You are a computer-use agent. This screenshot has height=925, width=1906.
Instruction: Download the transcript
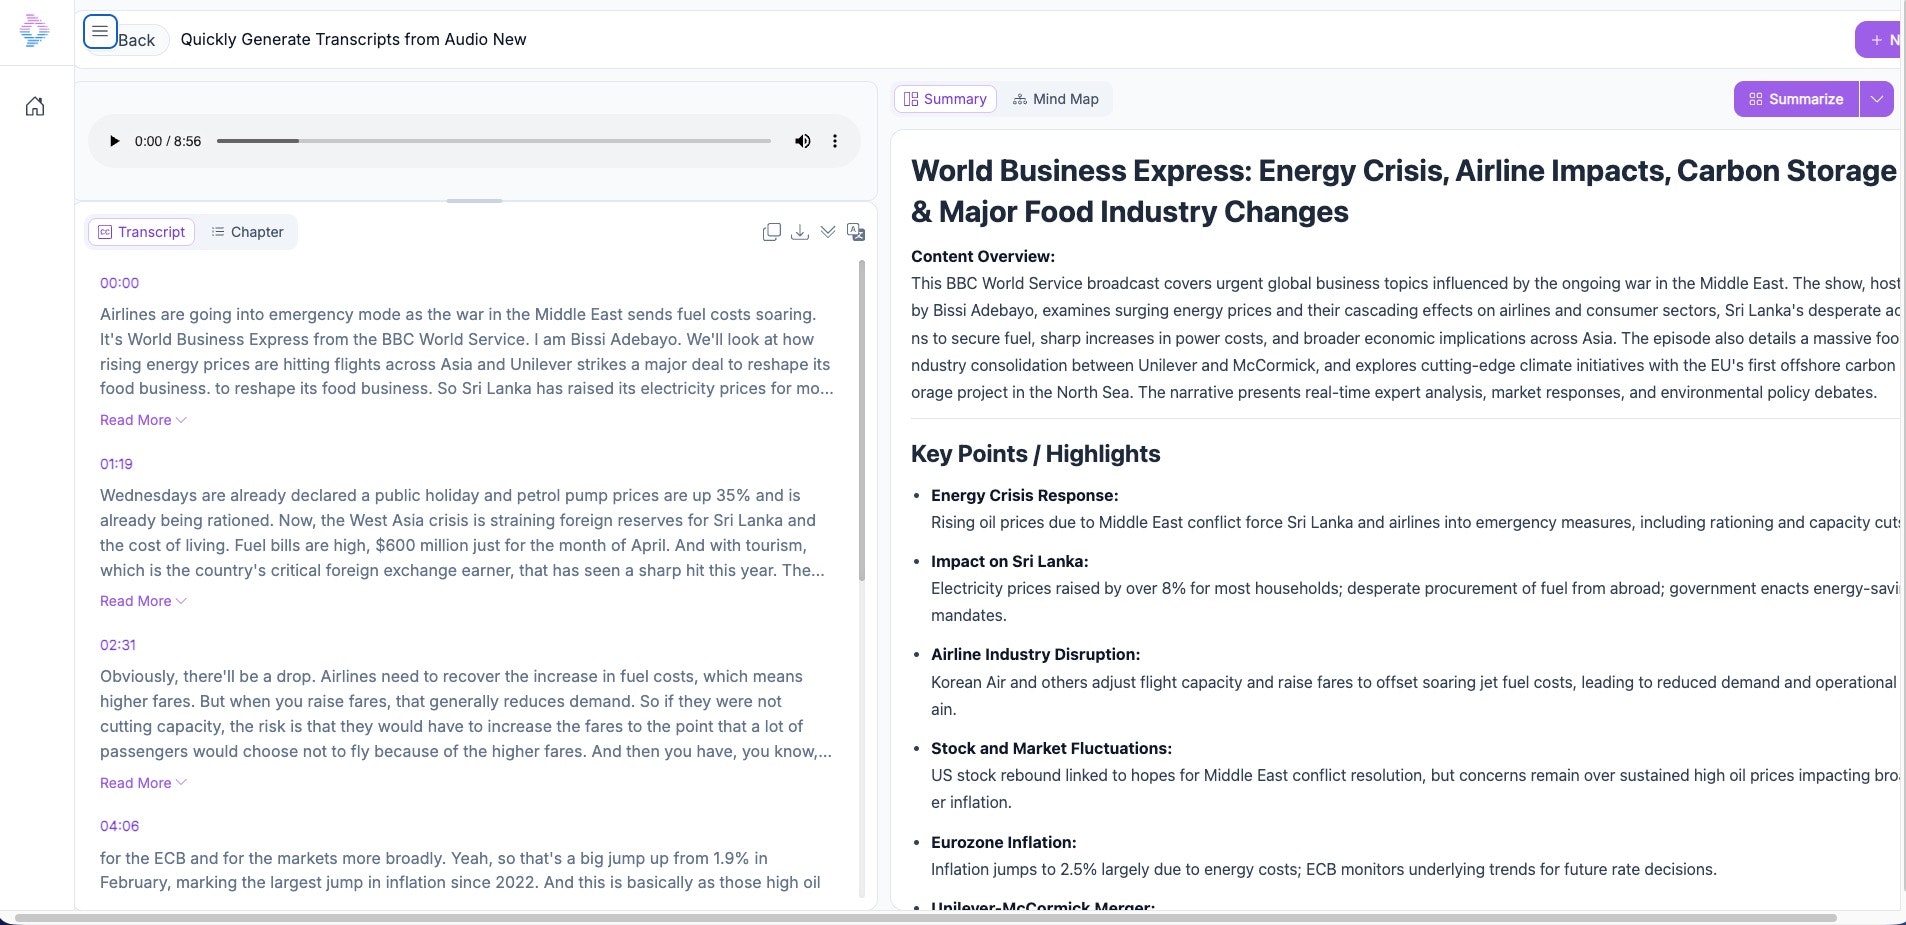click(800, 231)
